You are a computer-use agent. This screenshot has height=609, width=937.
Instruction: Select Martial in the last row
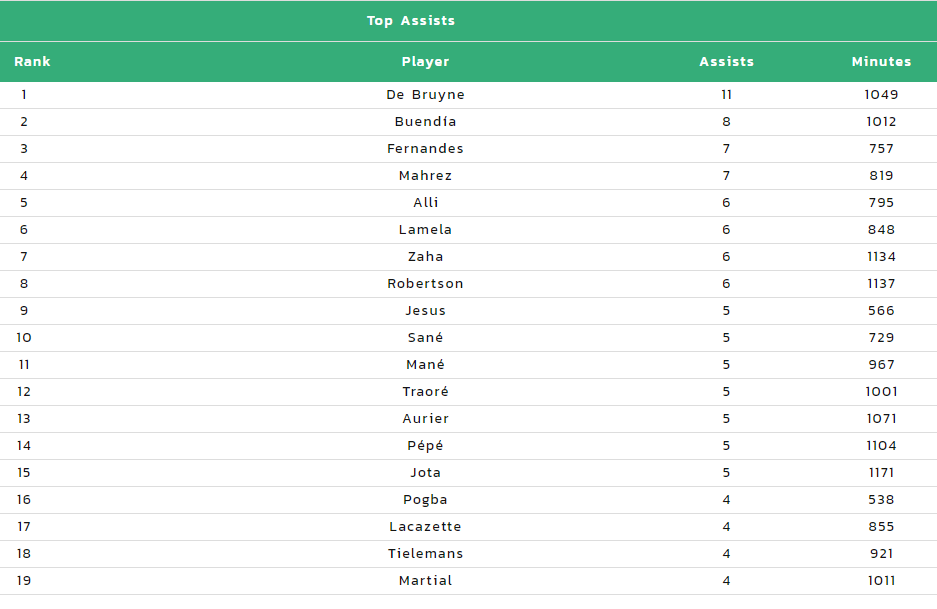[x=425, y=581]
